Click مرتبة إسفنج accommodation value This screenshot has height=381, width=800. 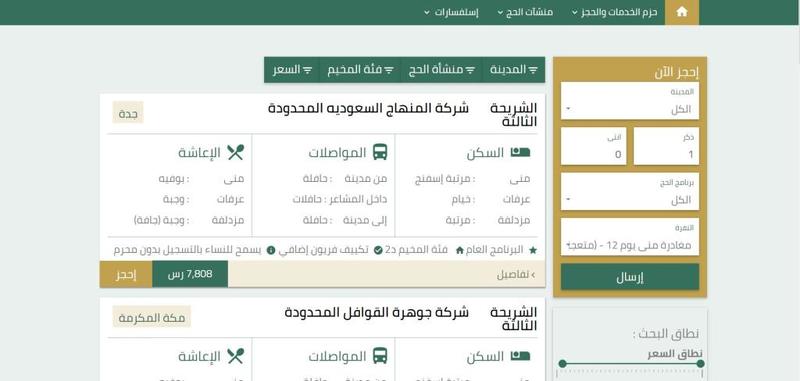[443, 179]
